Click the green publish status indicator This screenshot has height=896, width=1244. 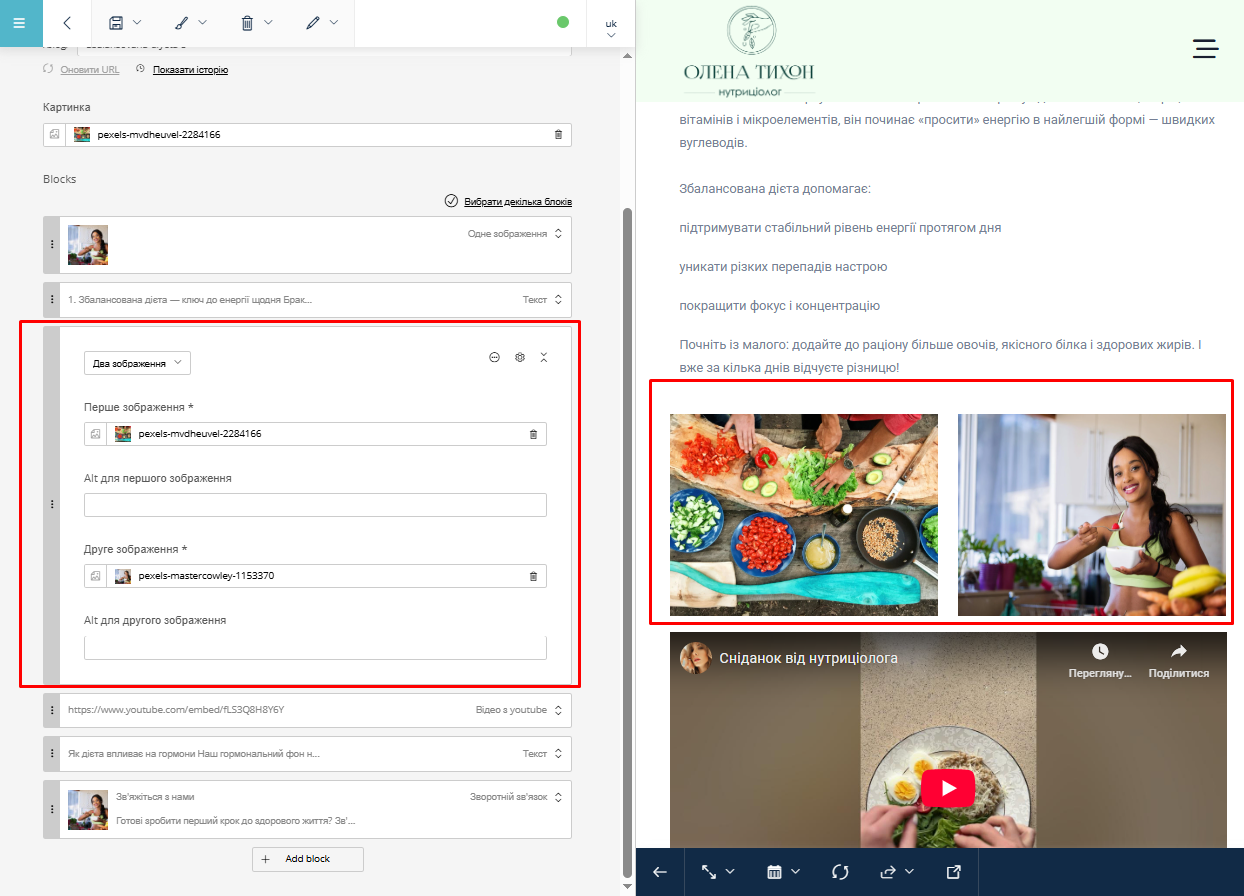562,22
